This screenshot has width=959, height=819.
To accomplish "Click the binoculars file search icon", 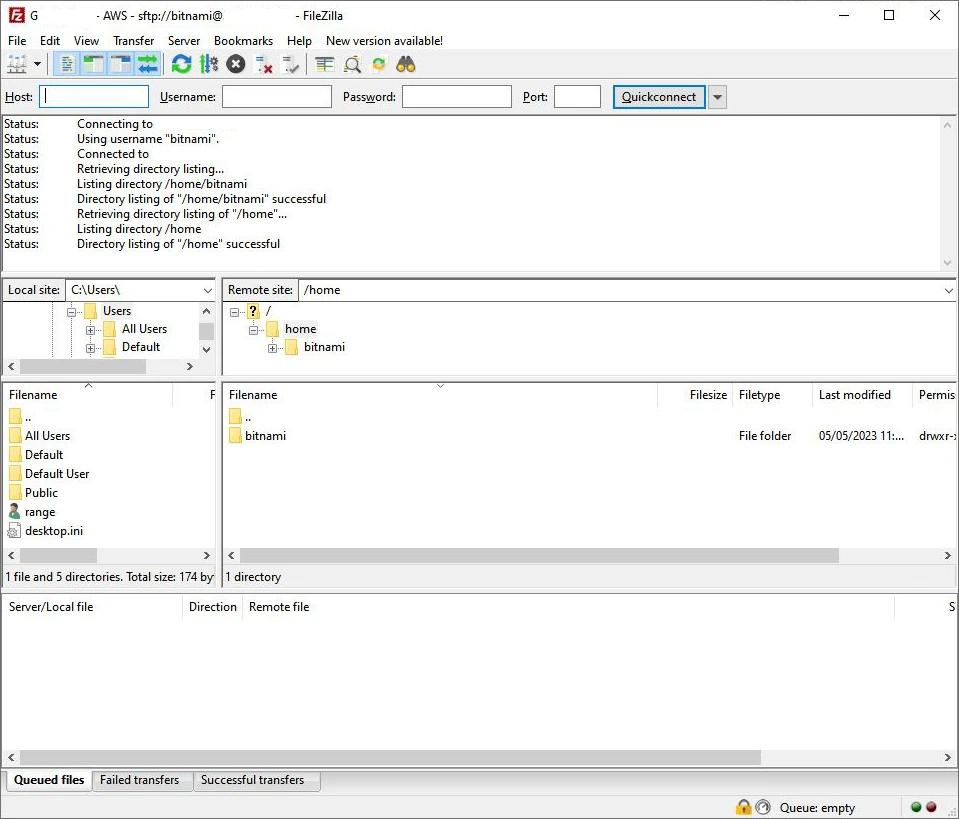I will click(x=405, y=65).
